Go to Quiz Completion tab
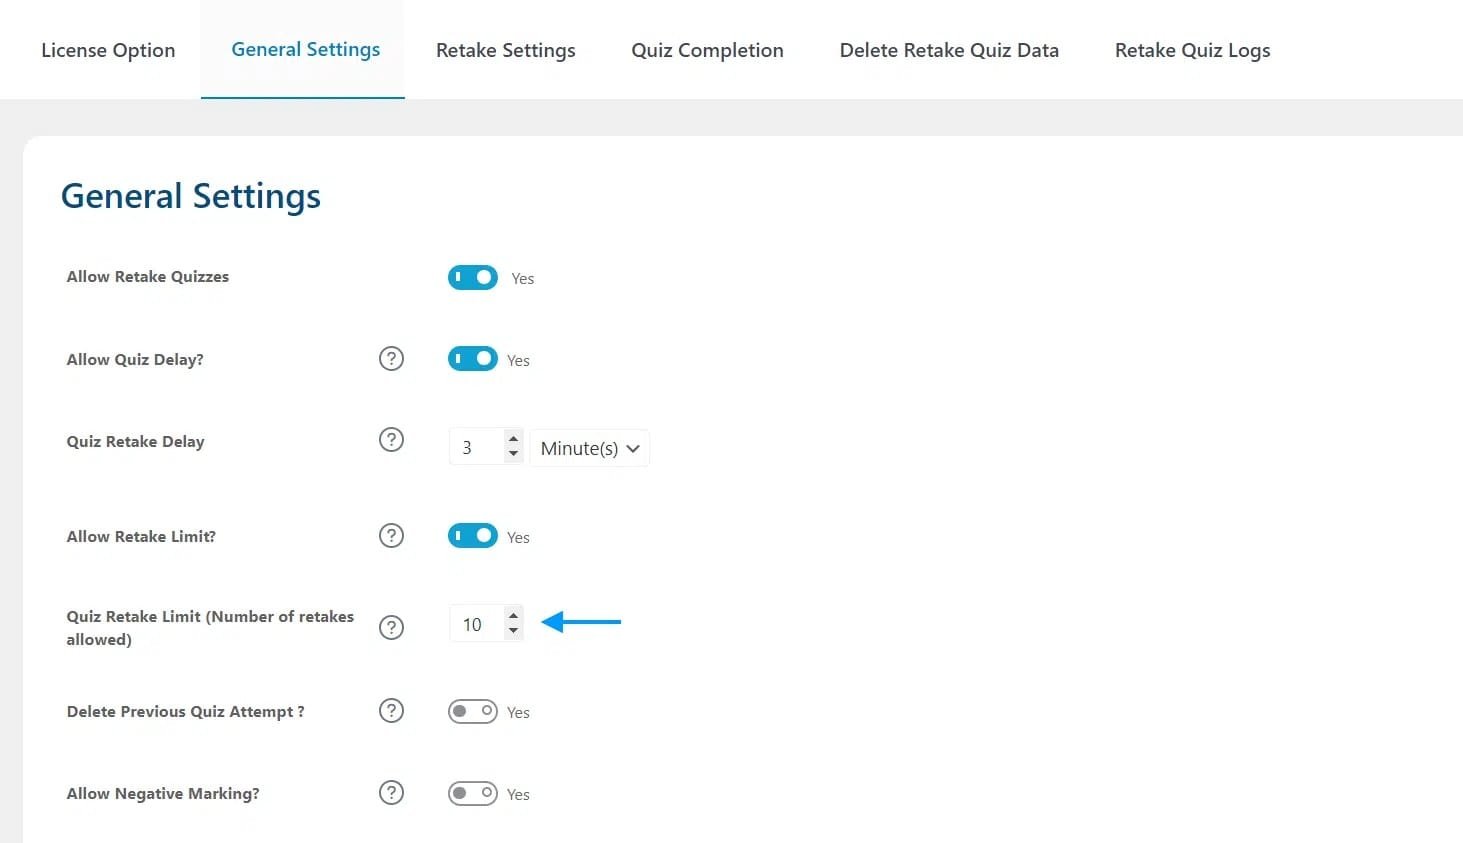The width and height of the screenshot is (1463, 843). pyautogui.click(x=708, y=50)
